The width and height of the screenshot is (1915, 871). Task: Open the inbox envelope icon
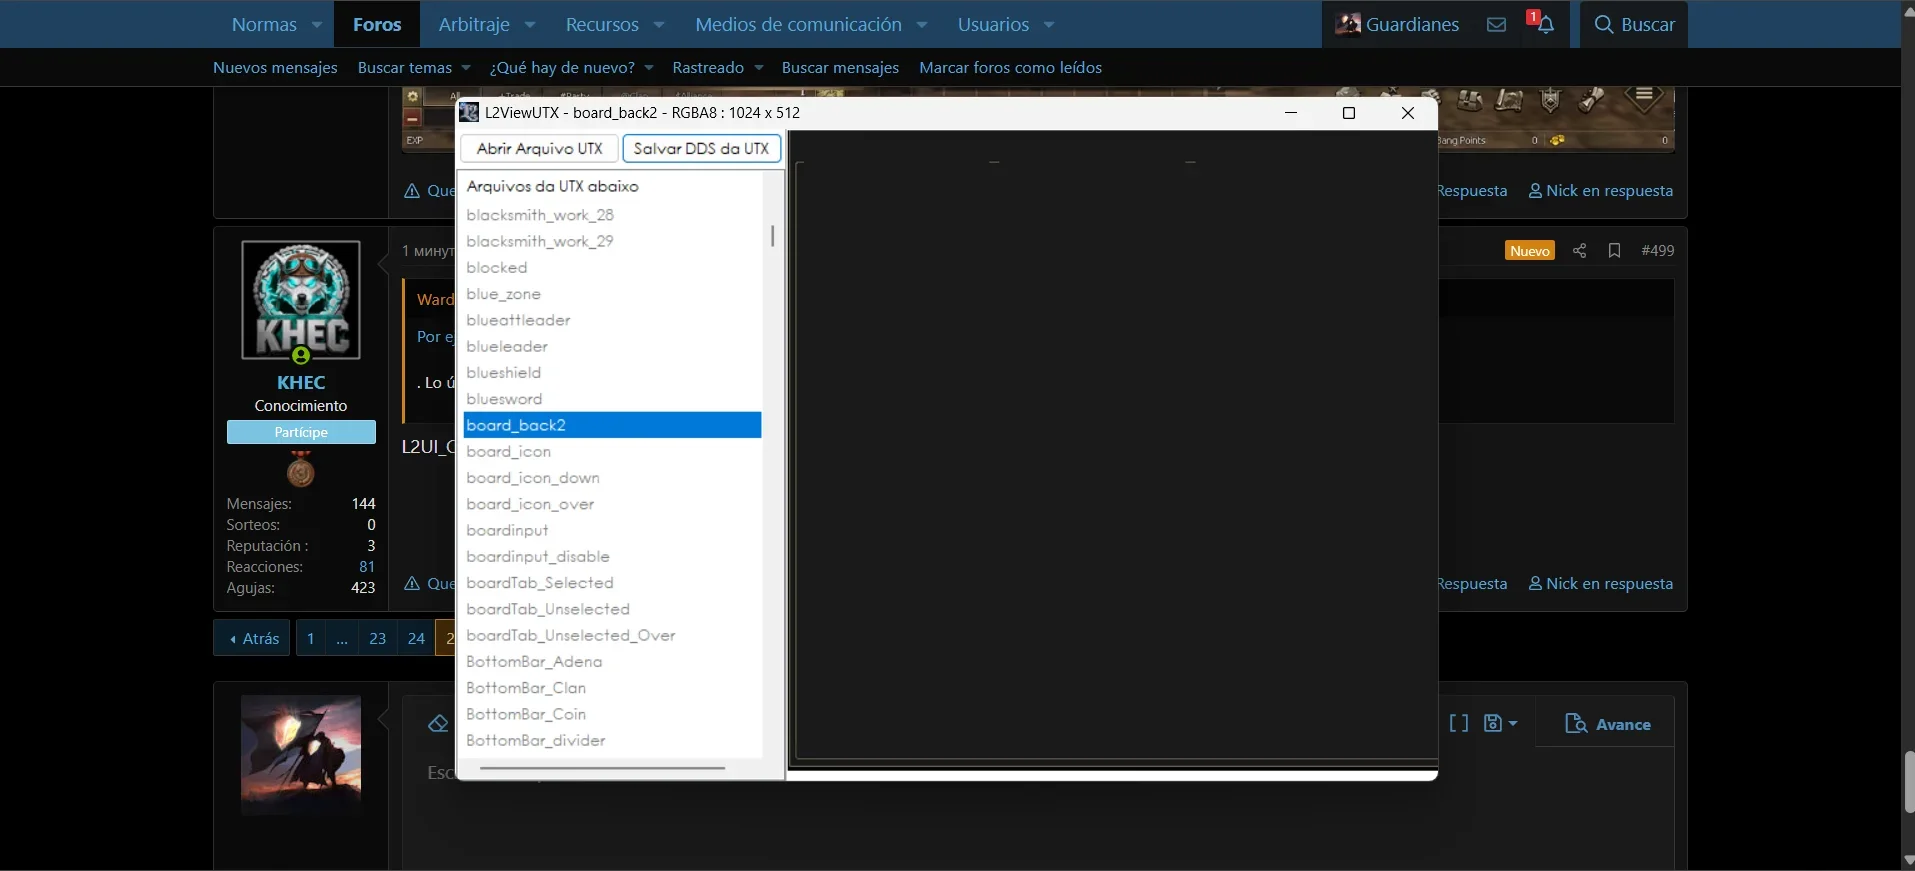coord(1496,25)
